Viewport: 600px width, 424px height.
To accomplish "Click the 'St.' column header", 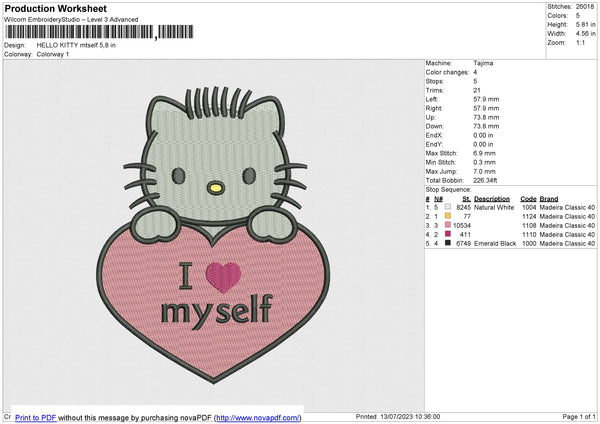I will pos(466,199).
